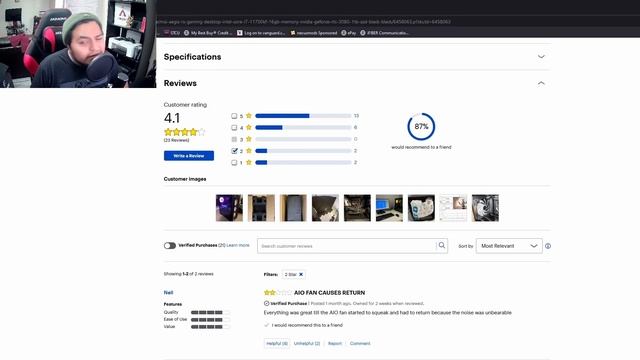Mark the review Helpful
This screenshot has width=640, height=360.
tap(277, 343)
